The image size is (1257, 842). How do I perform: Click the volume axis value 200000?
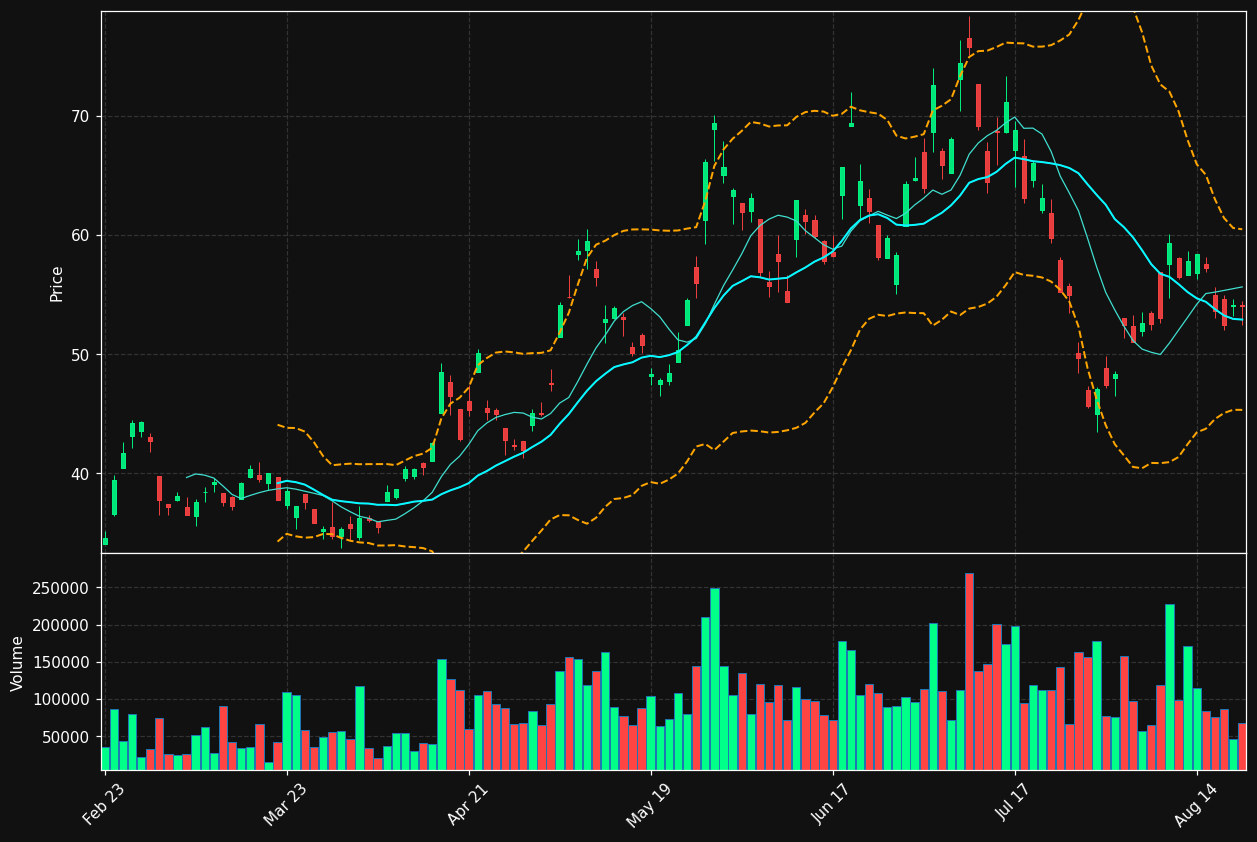point(61,626)
